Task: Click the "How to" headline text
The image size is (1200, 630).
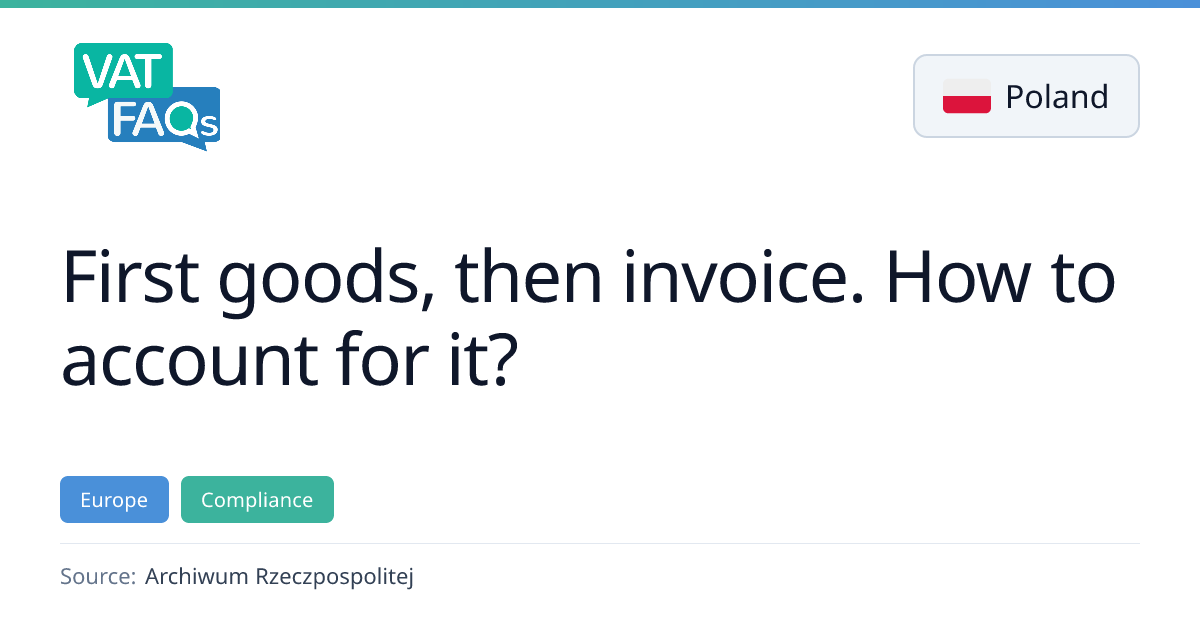Action: (x=1000, y=278)
